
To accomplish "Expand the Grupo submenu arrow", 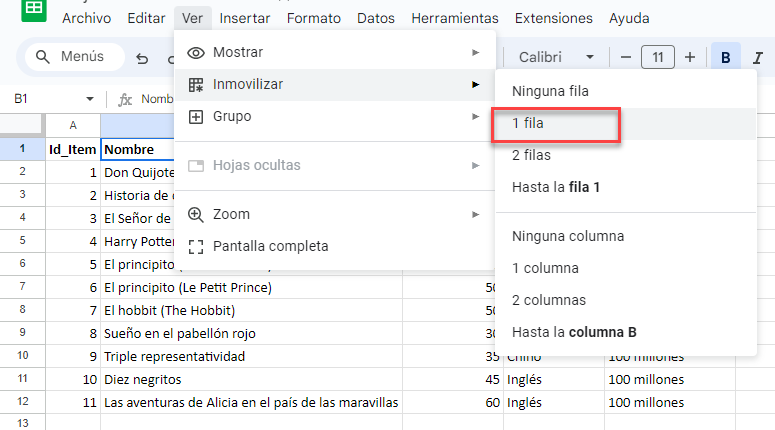I will click(x=475, y=117).
